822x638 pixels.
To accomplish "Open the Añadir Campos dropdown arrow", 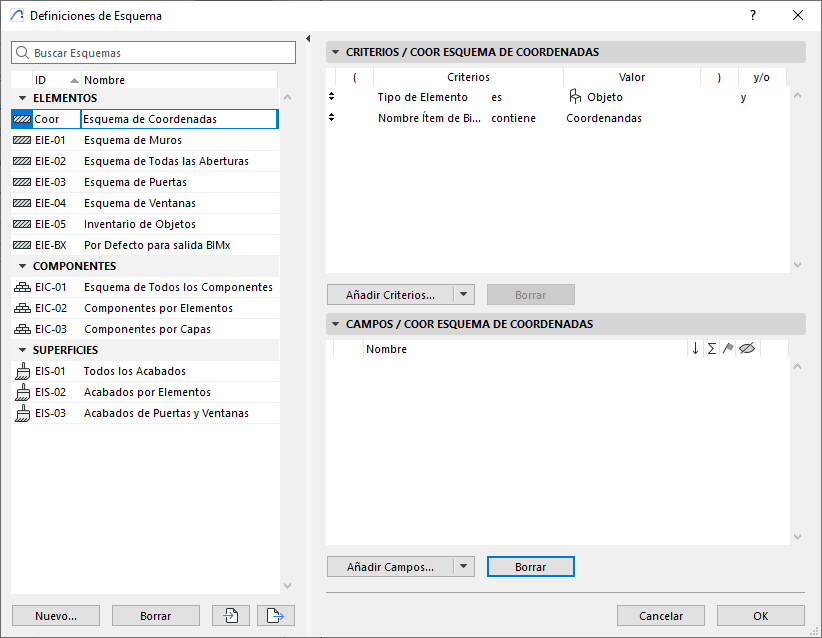I will [463, 567].
